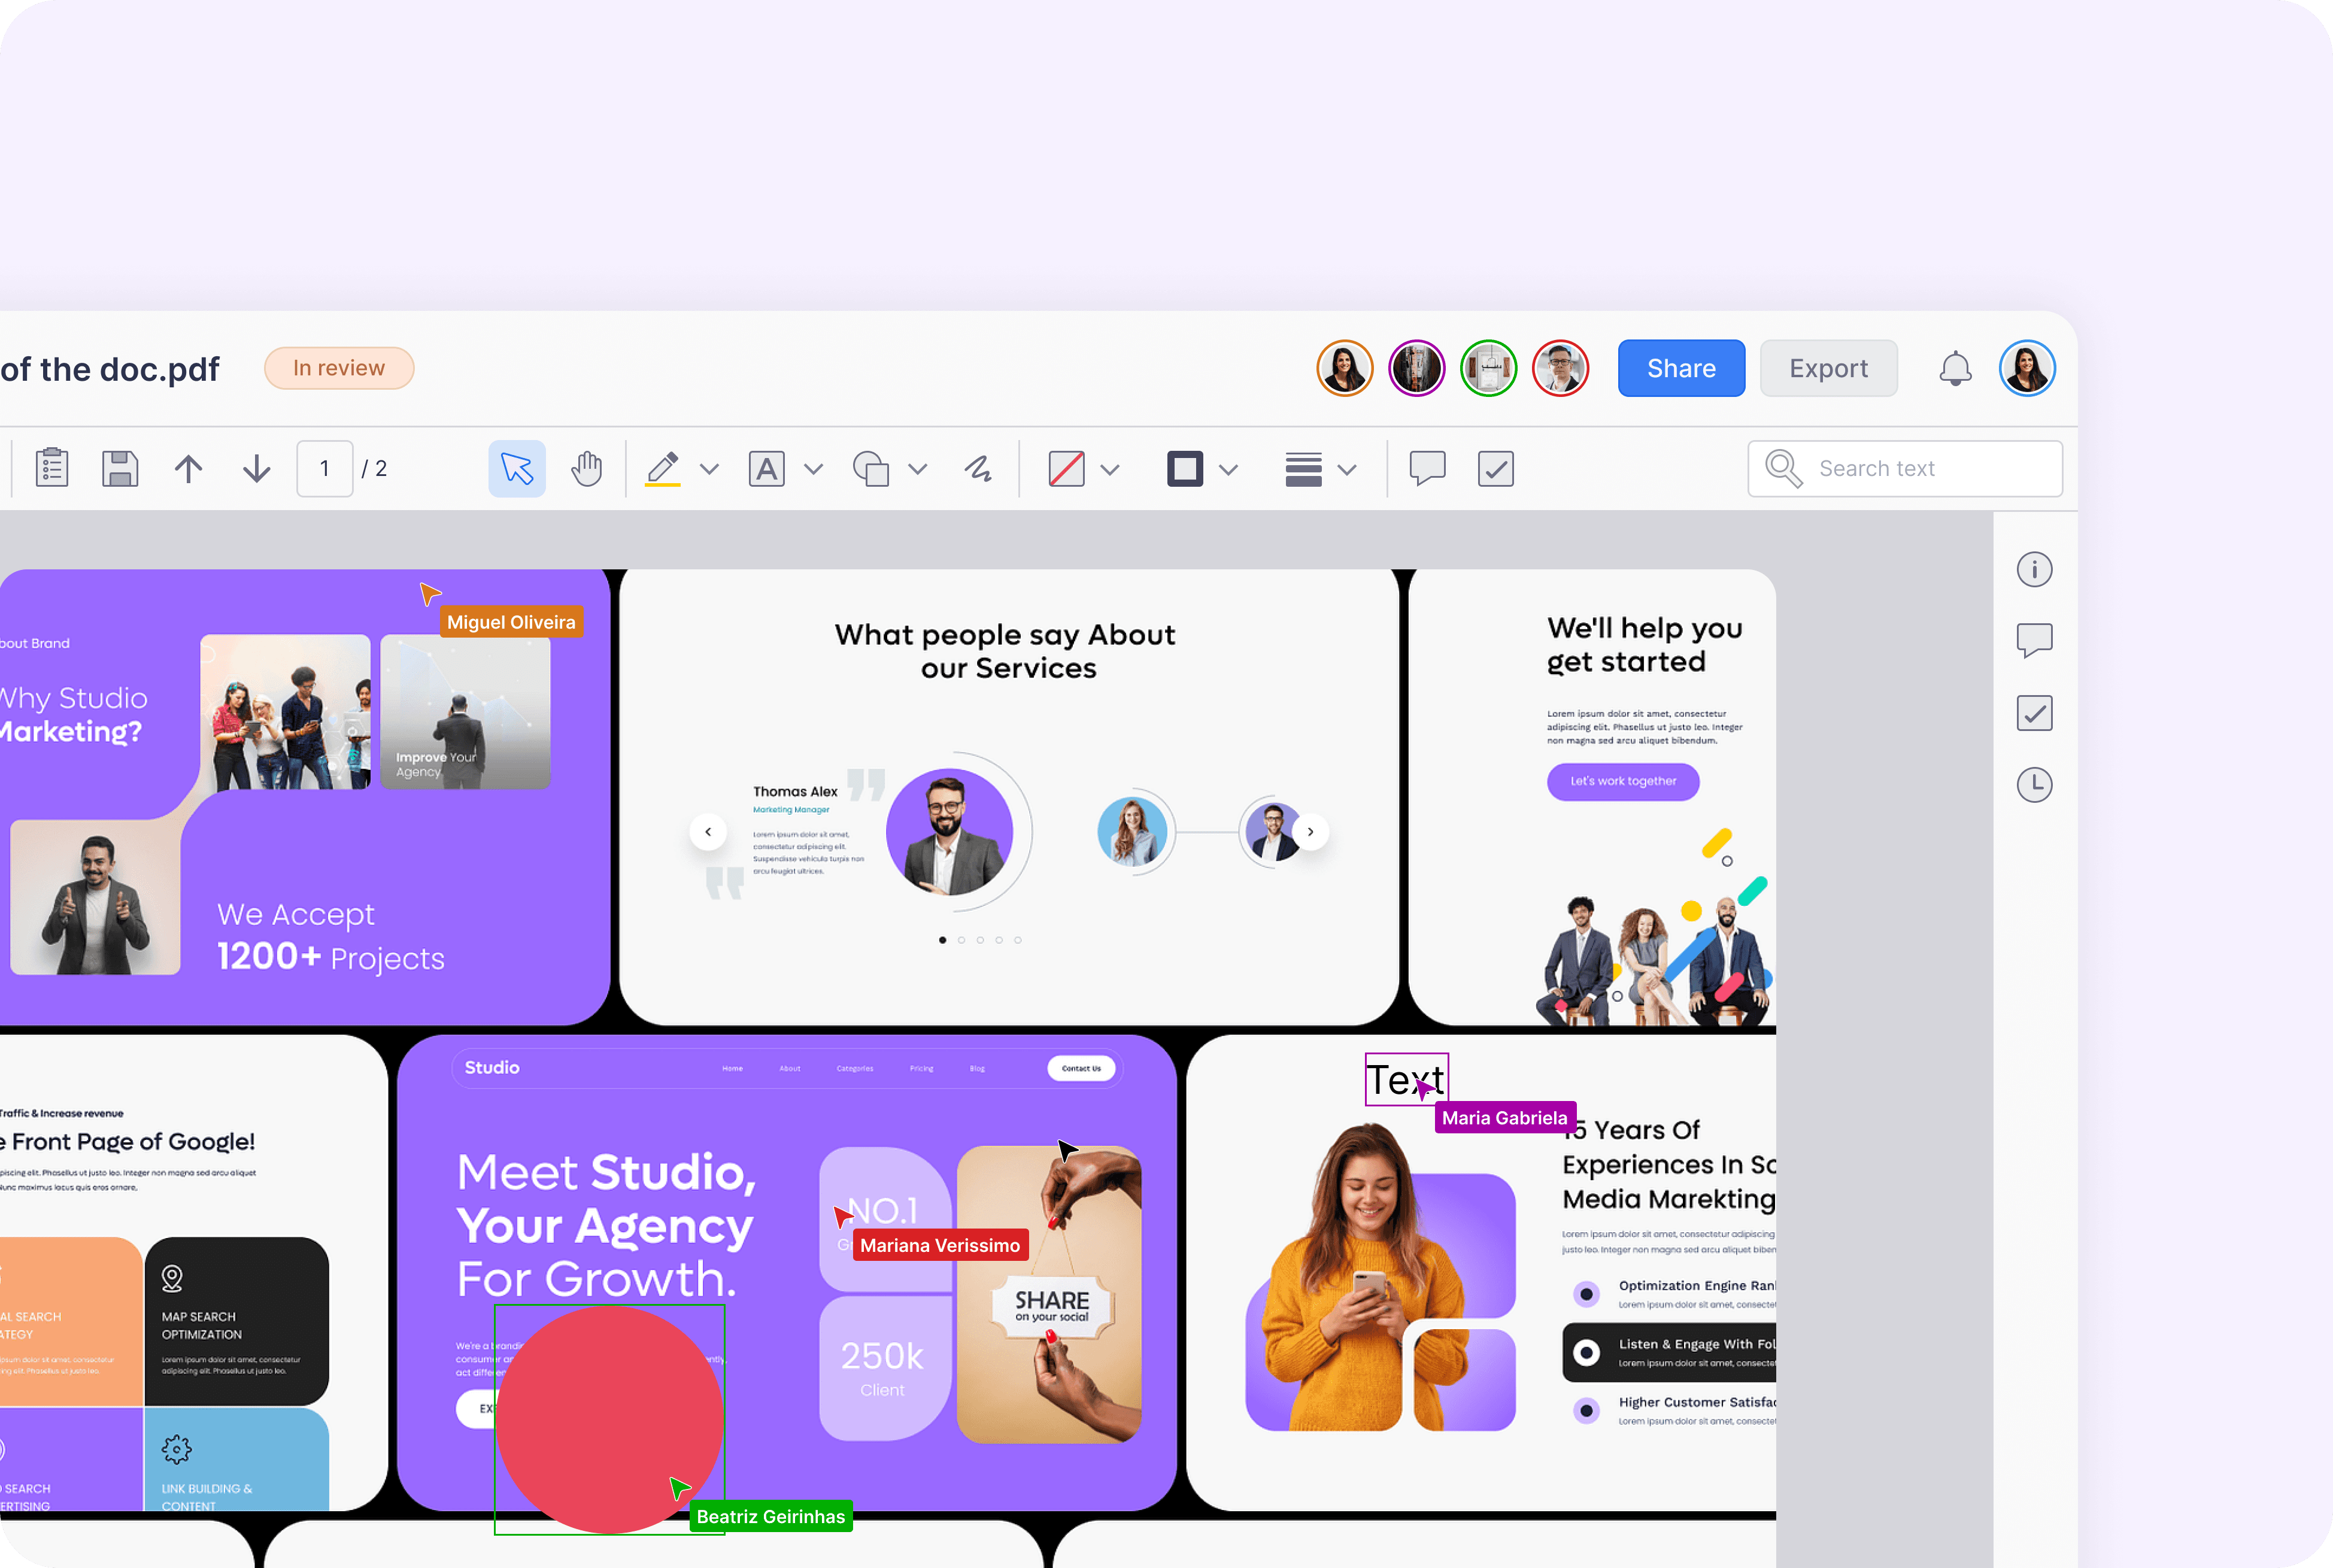The width and height of the screenshot is (2333, 1568).
Task: Open the document outline icon
Action: click(x=51, y=468)
